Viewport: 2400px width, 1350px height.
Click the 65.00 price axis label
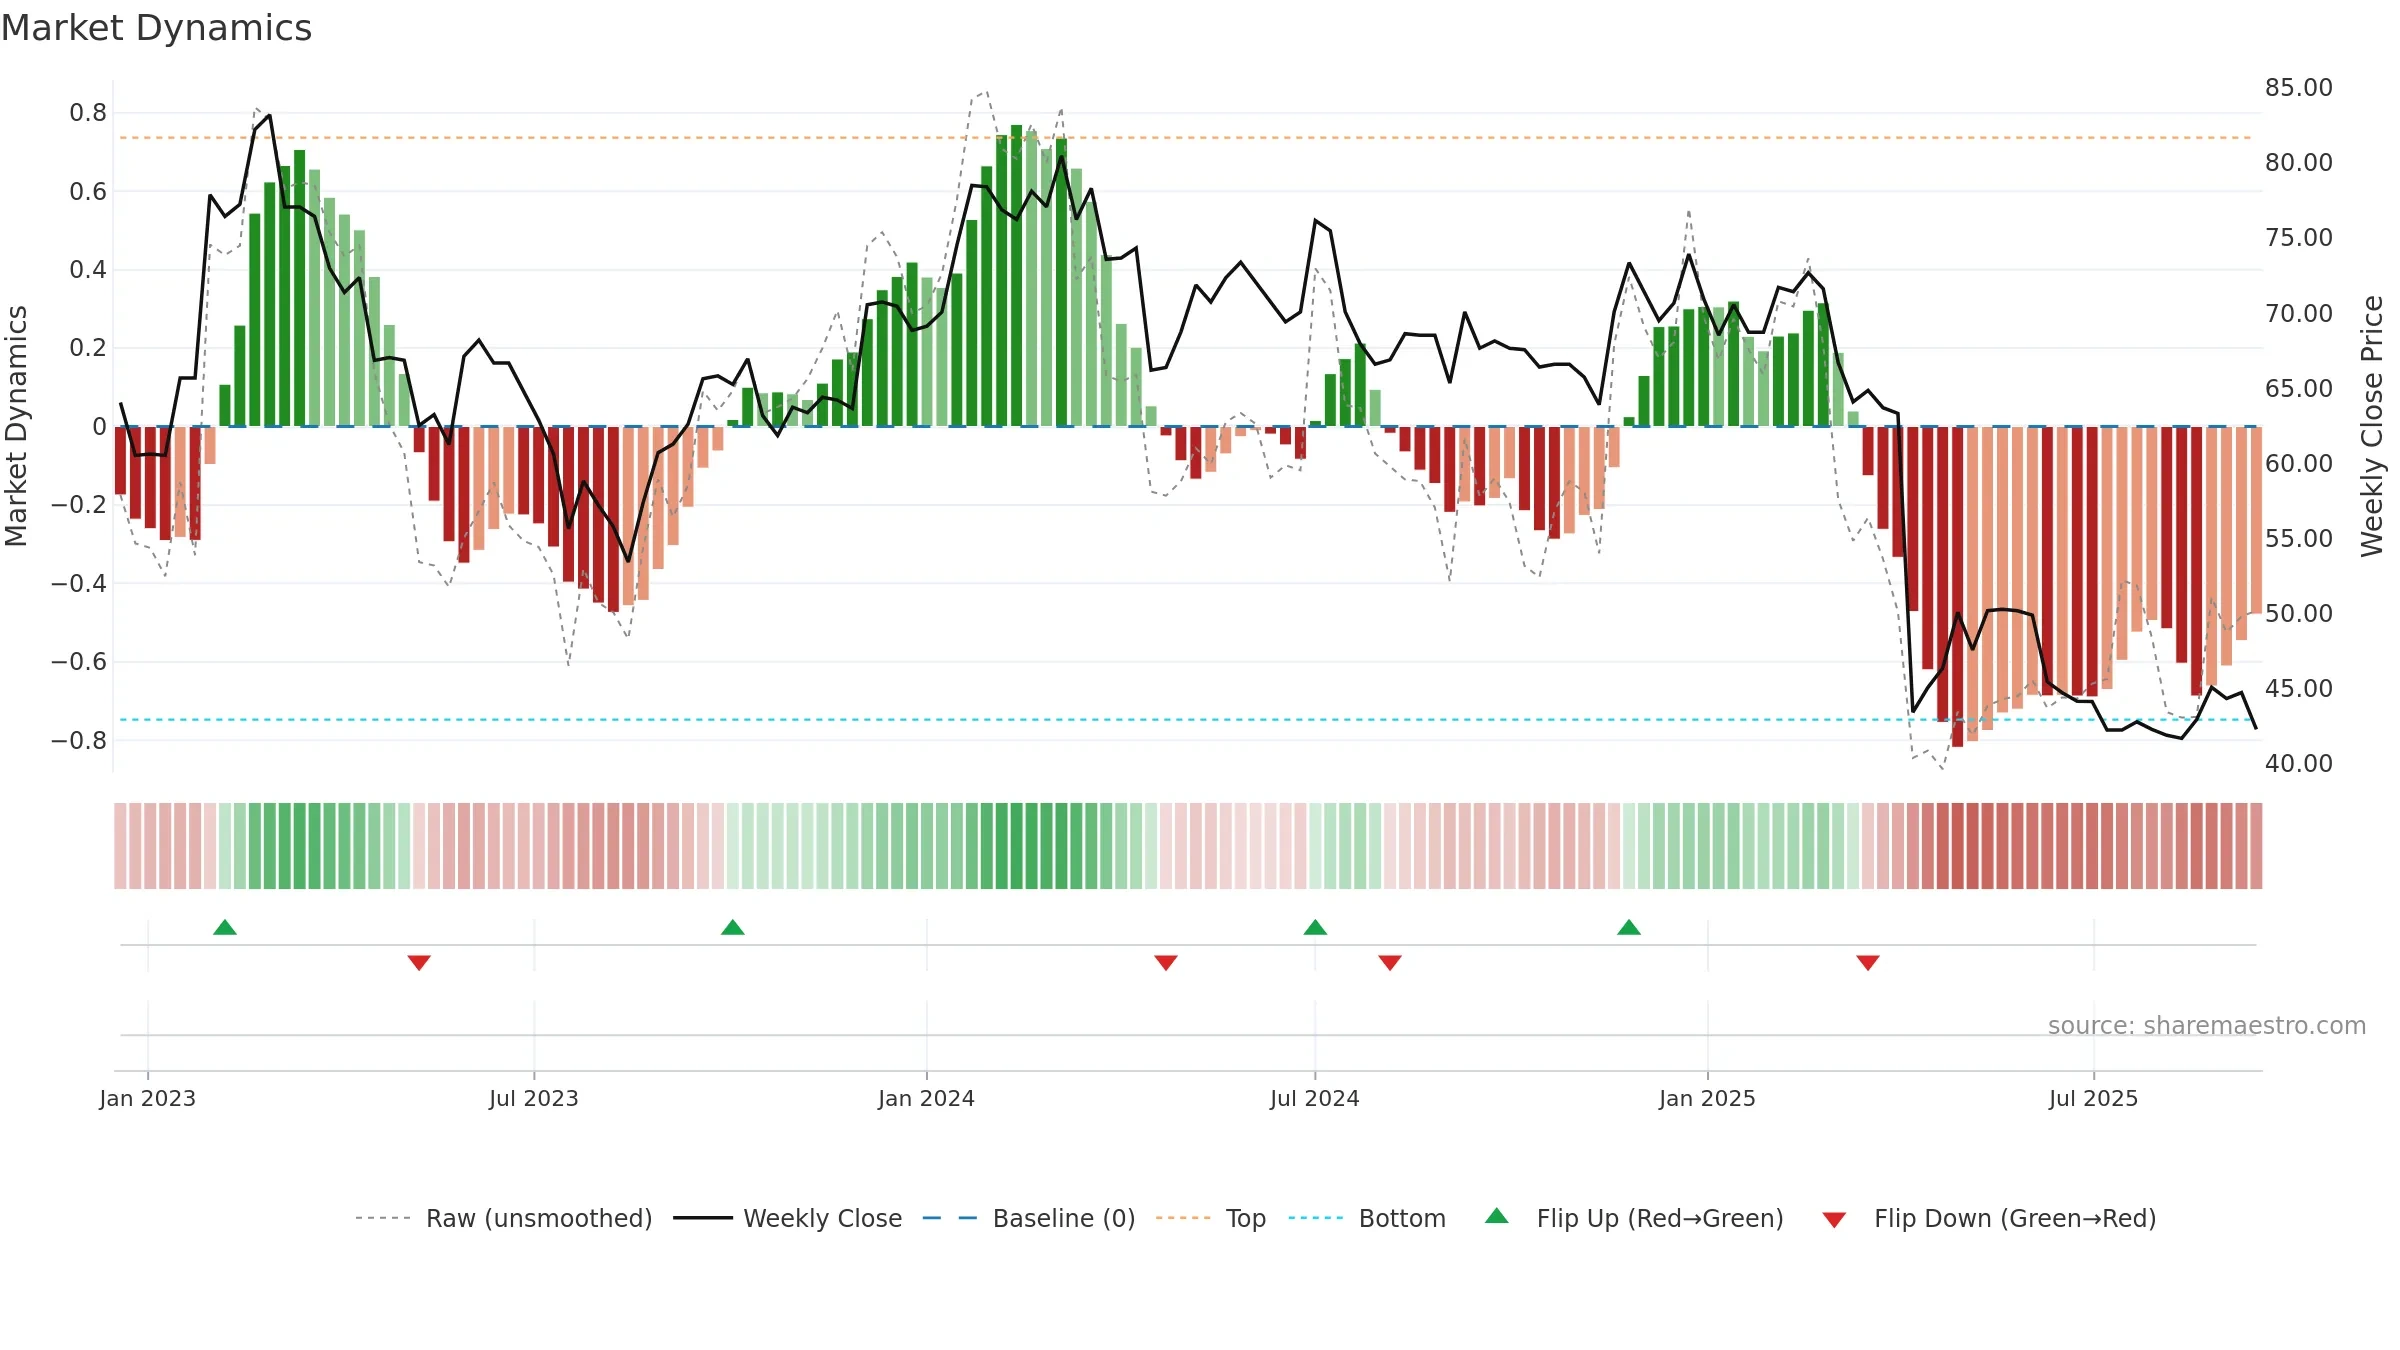(x=2299, y=389)
